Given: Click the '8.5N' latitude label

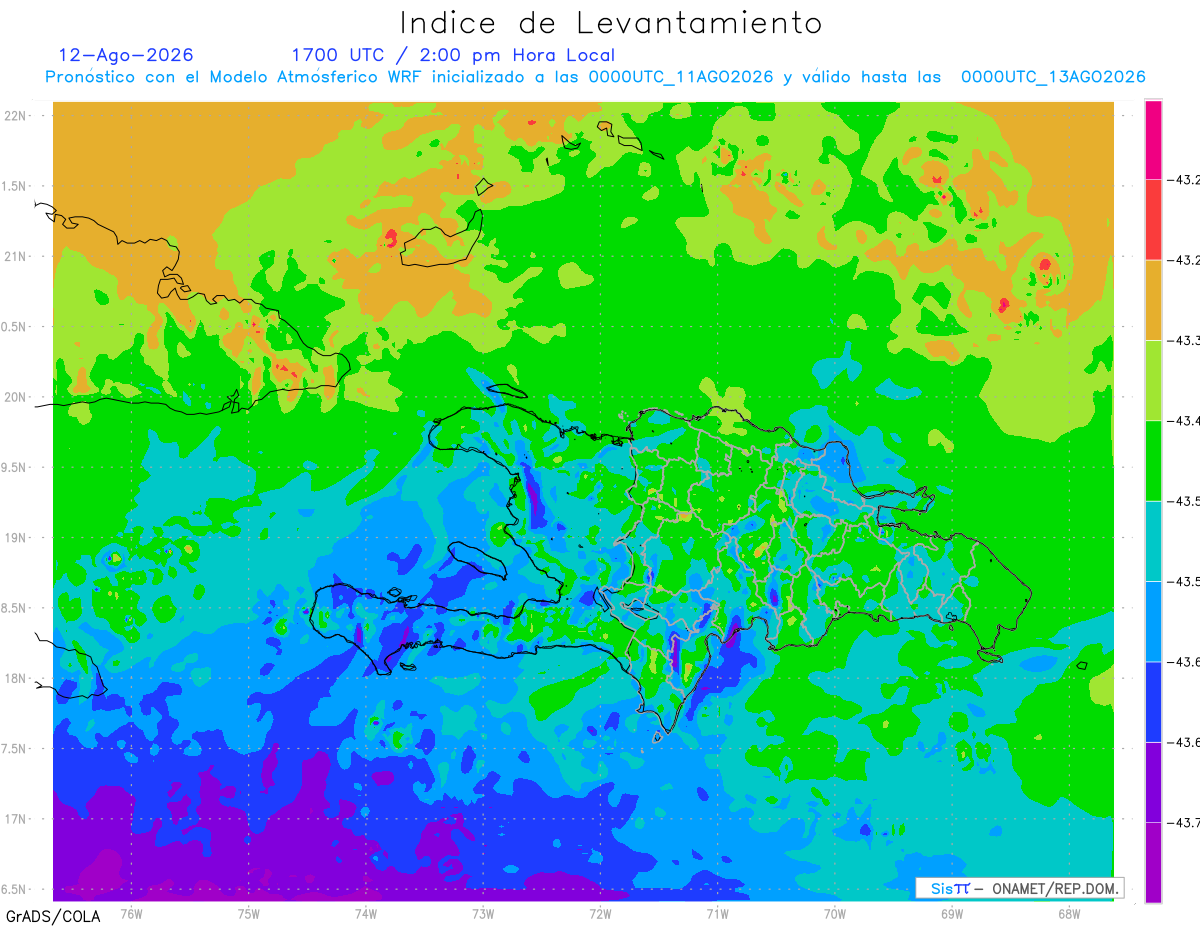Looking at the screenshot, I should click(x=14, y=608).
